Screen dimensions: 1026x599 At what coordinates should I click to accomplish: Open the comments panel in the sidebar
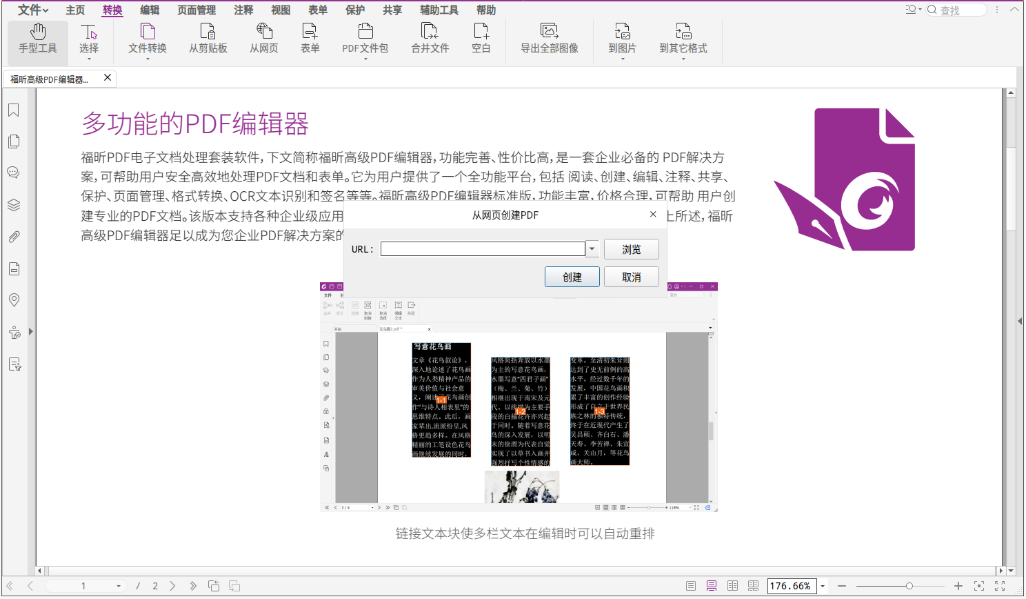[14, 173]
